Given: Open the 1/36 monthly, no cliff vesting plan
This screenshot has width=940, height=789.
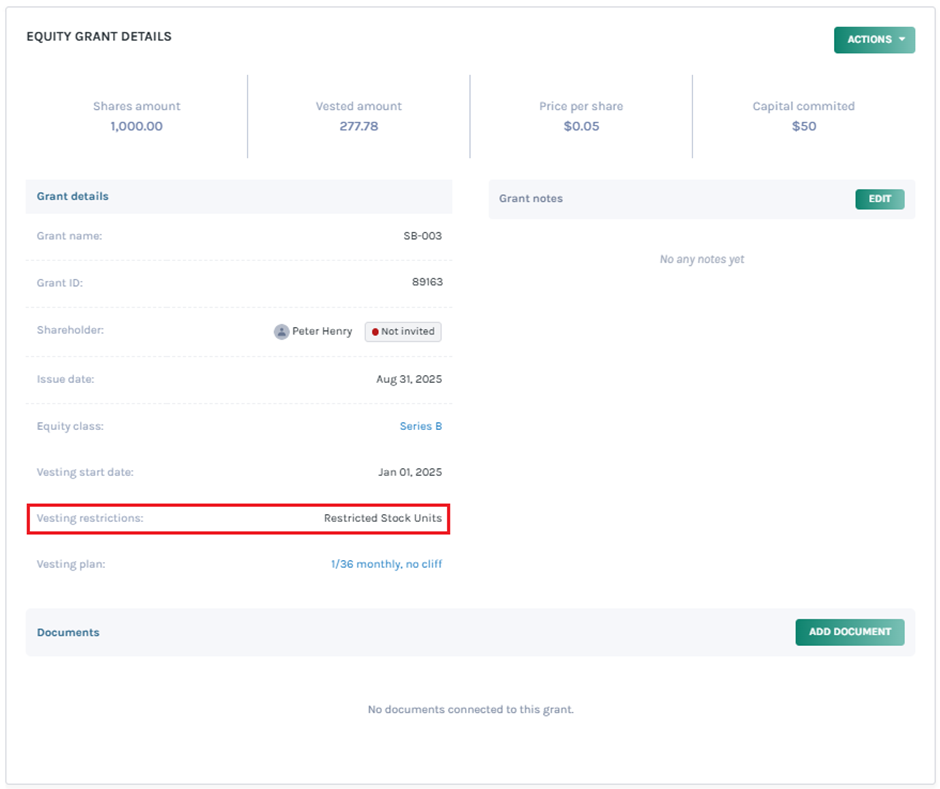Looking at the screenshot, I should pyautogui.click(x=386, y=564).
